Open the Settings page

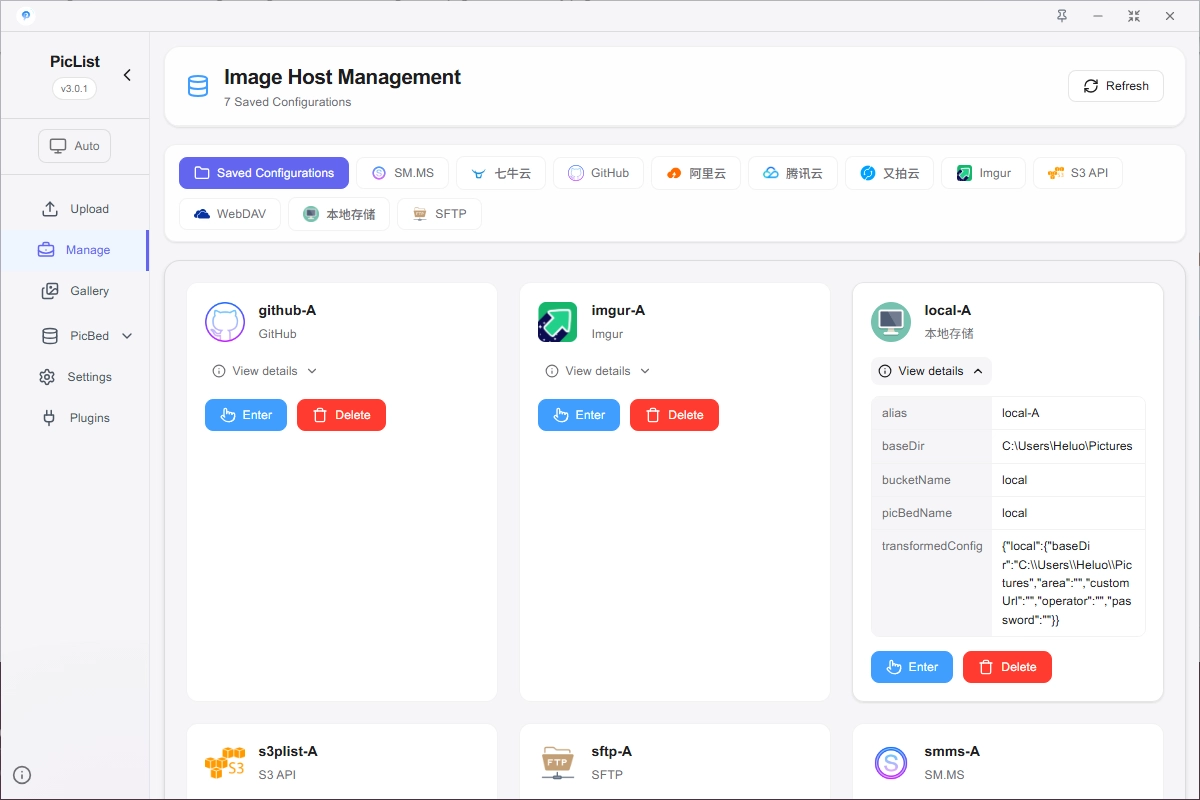75,377
